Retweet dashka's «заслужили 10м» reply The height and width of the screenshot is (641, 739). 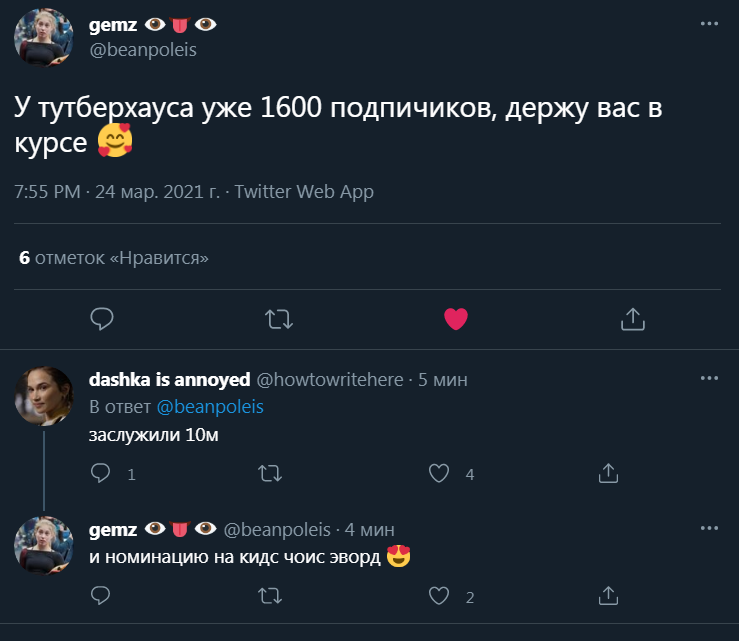(x=270, y=473)
